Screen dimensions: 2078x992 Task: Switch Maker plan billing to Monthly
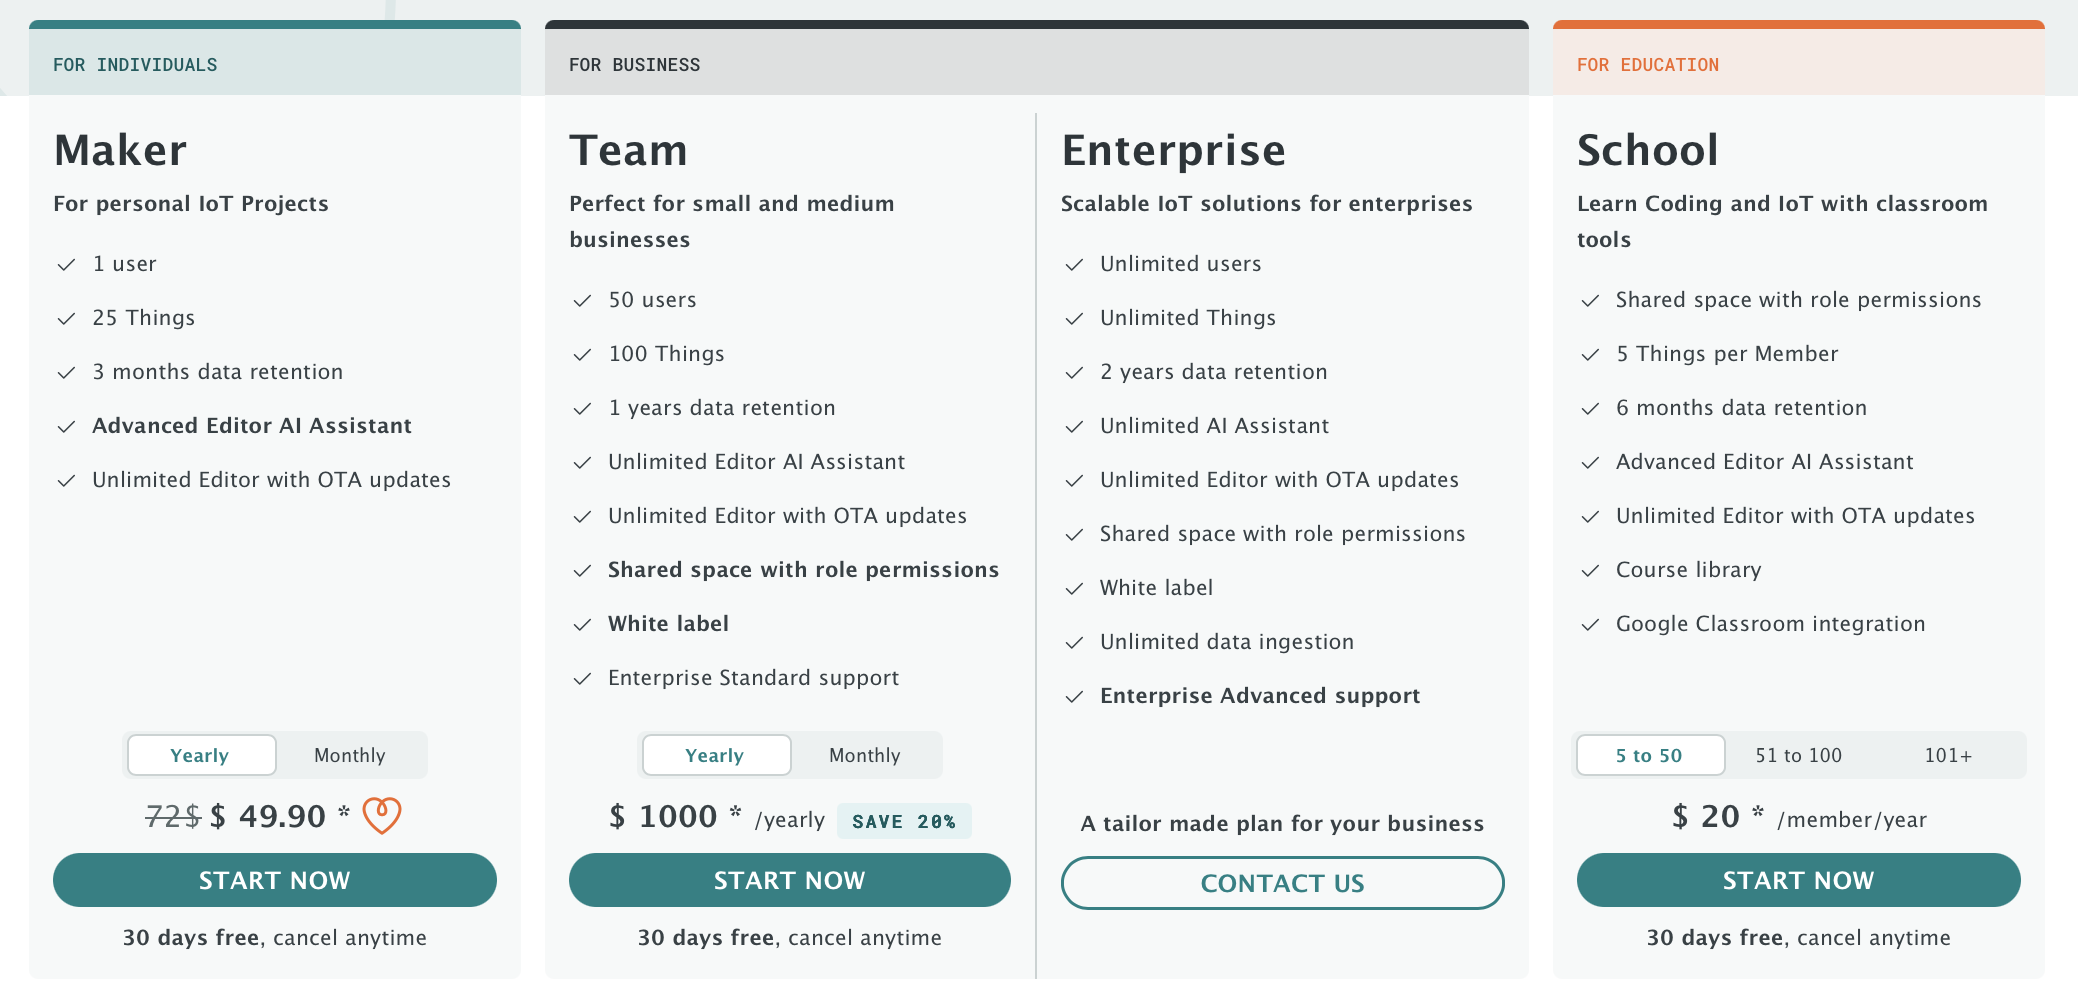(350, 755)
